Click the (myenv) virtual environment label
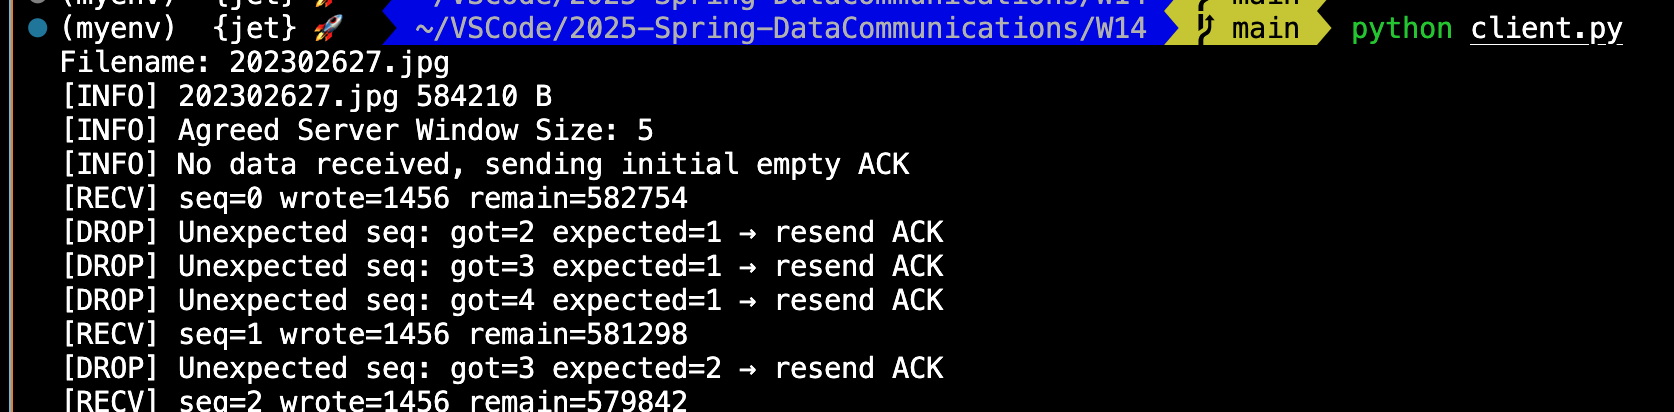Screen dimensions: 1674x412 pos(118,28)
